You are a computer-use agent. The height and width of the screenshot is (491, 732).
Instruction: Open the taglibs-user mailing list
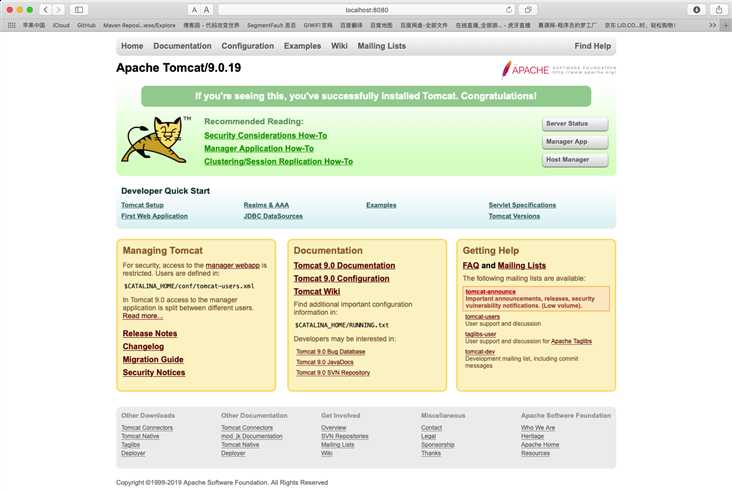(480, 334)
